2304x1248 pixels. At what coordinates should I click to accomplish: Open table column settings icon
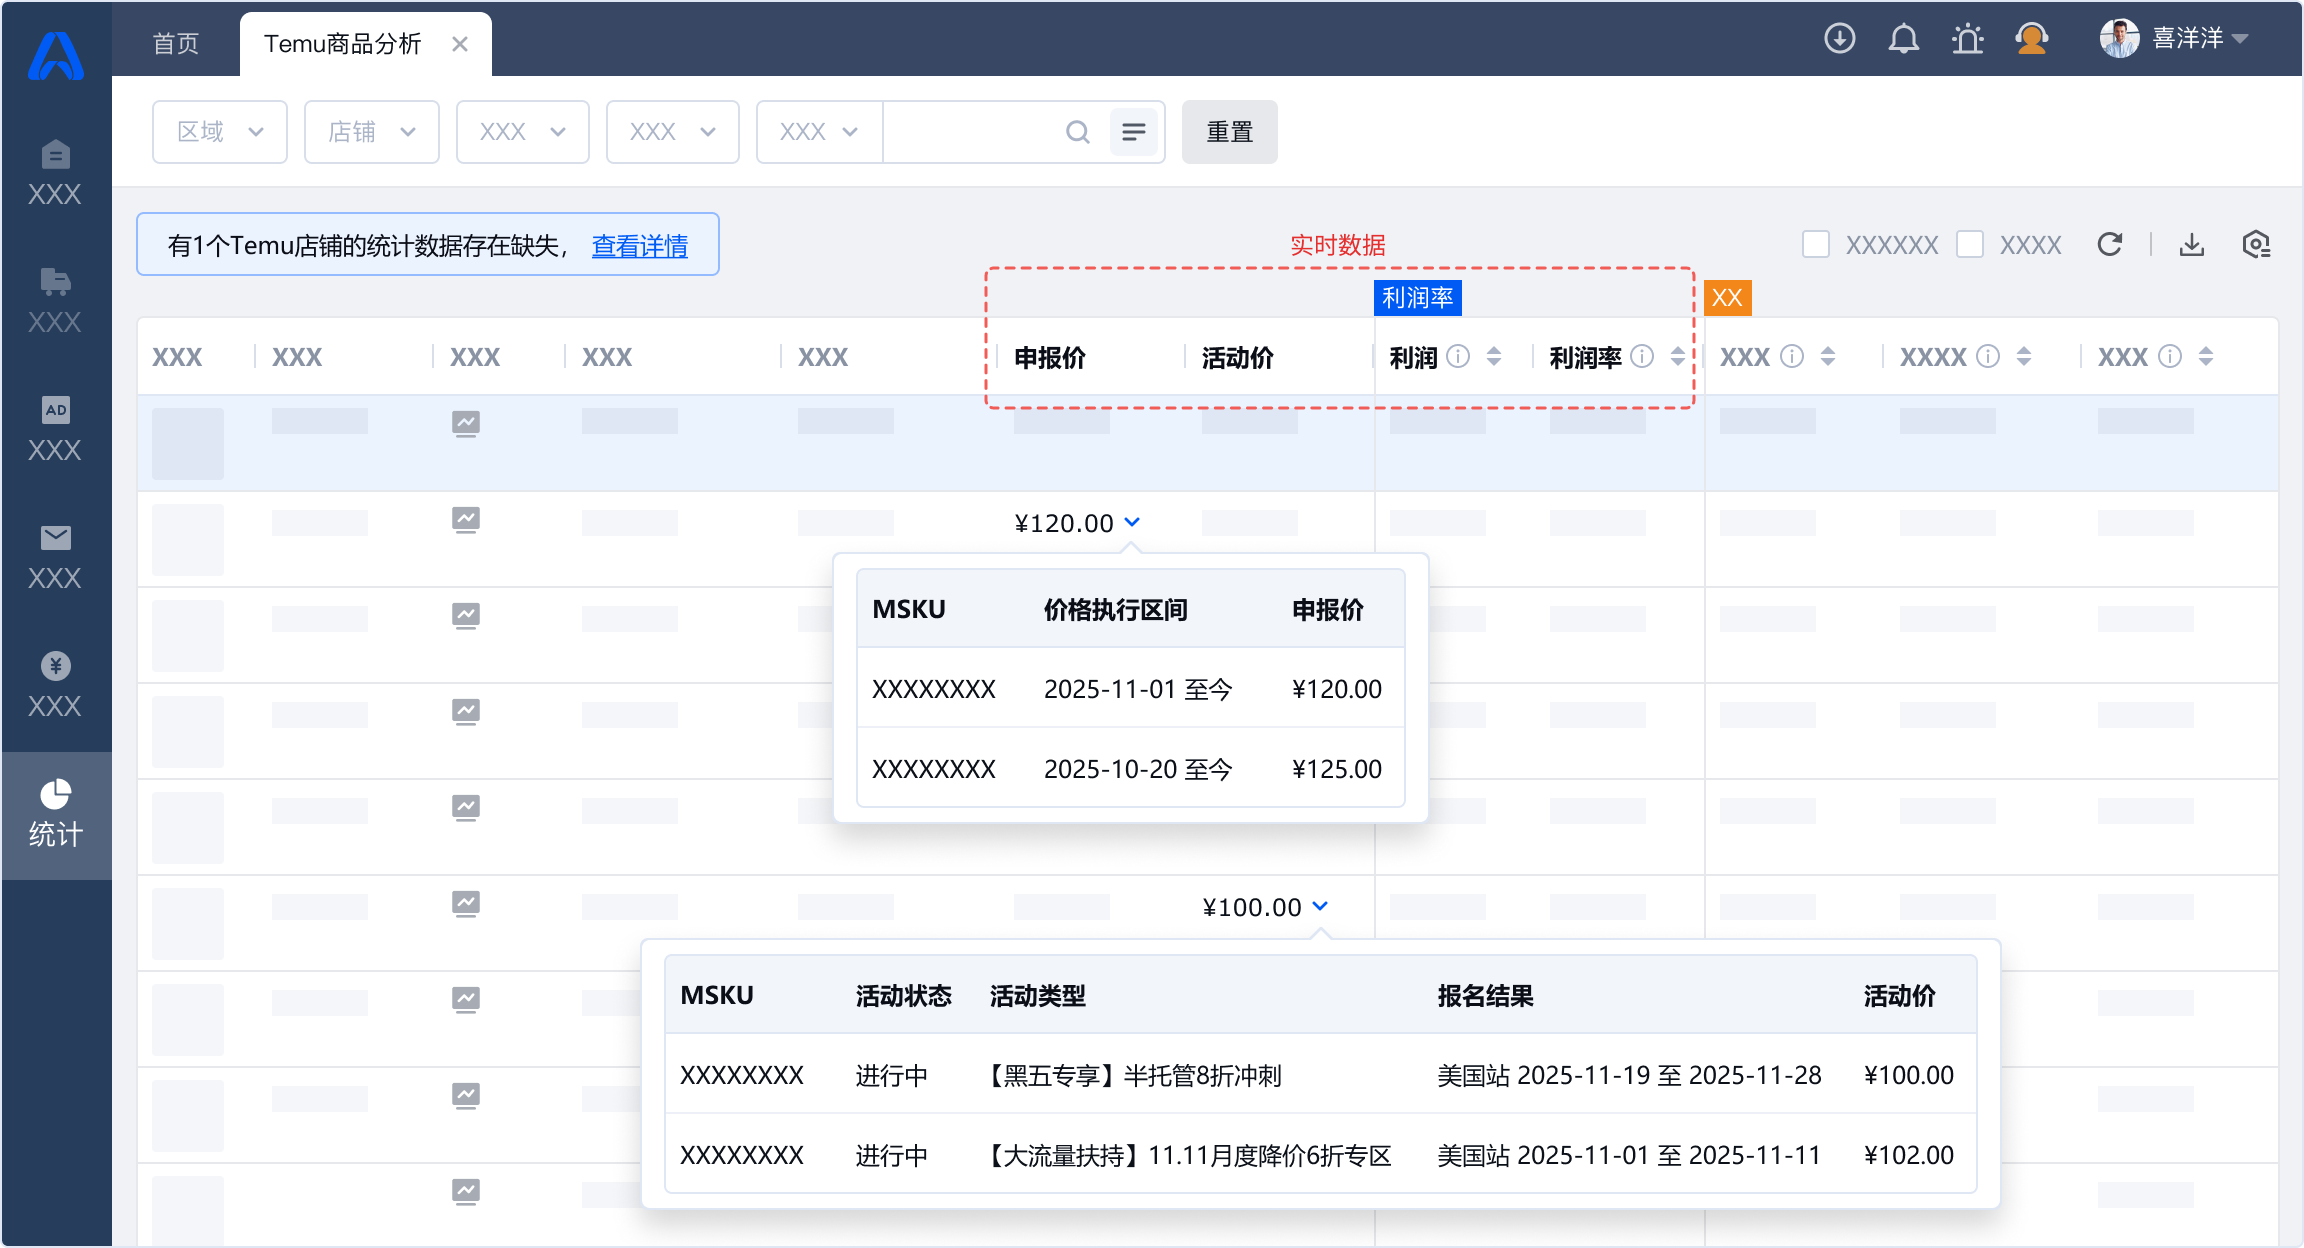(2256, 245)
